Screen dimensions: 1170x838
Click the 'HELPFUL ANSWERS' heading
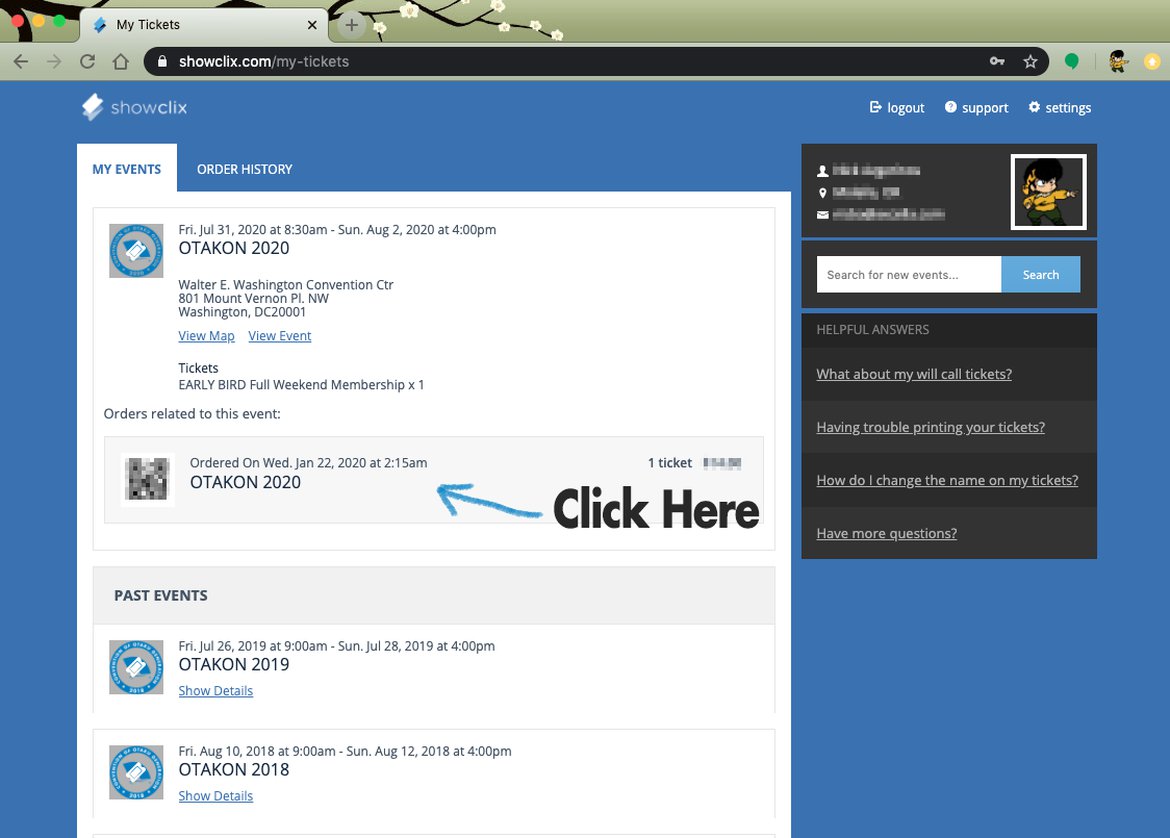click(872, 330)
